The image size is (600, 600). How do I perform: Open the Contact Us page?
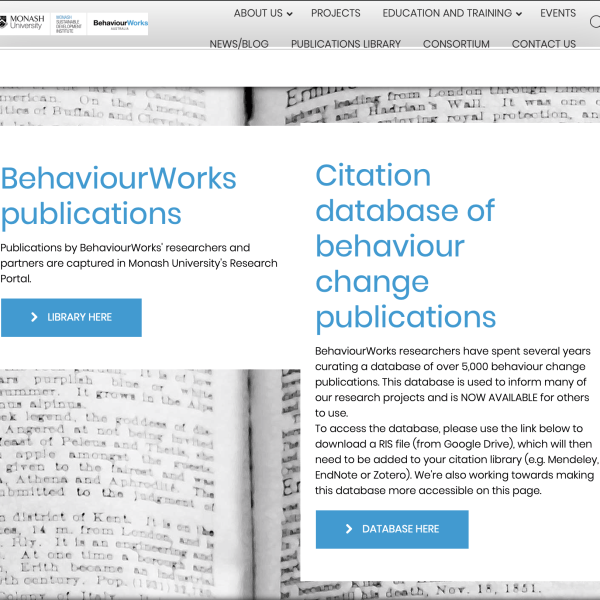point(544,44)
